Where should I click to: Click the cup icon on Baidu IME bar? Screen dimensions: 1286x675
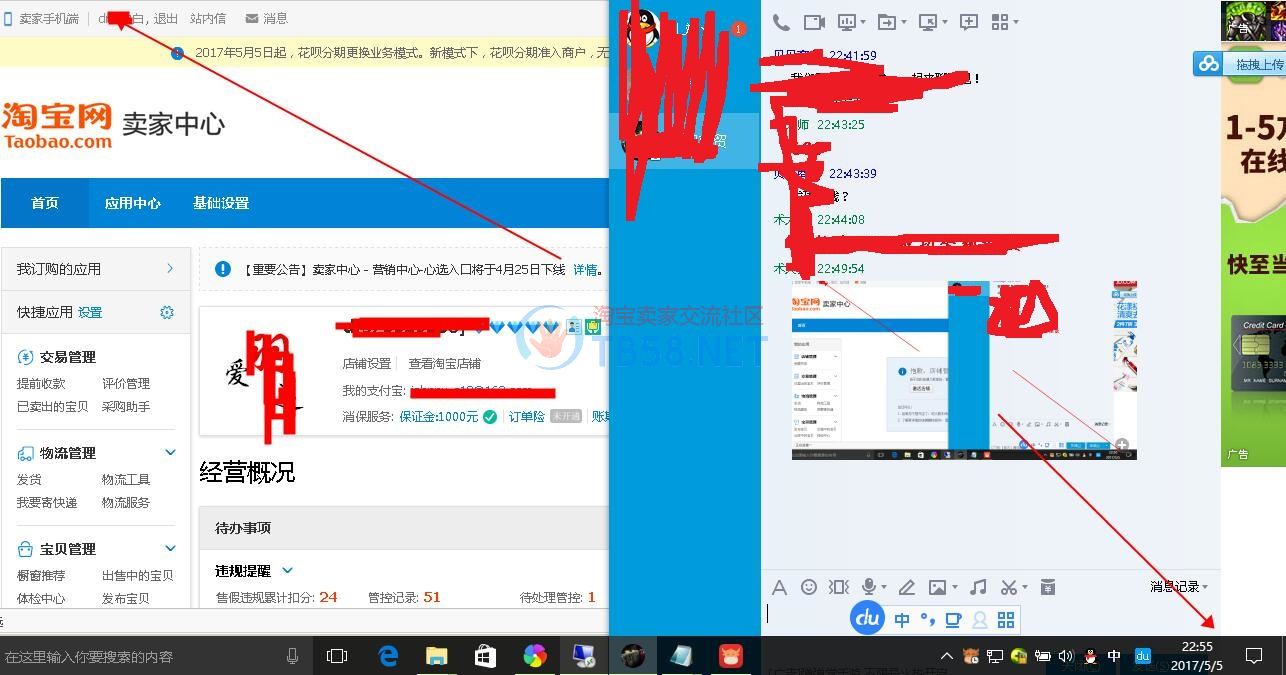point(954,620)
